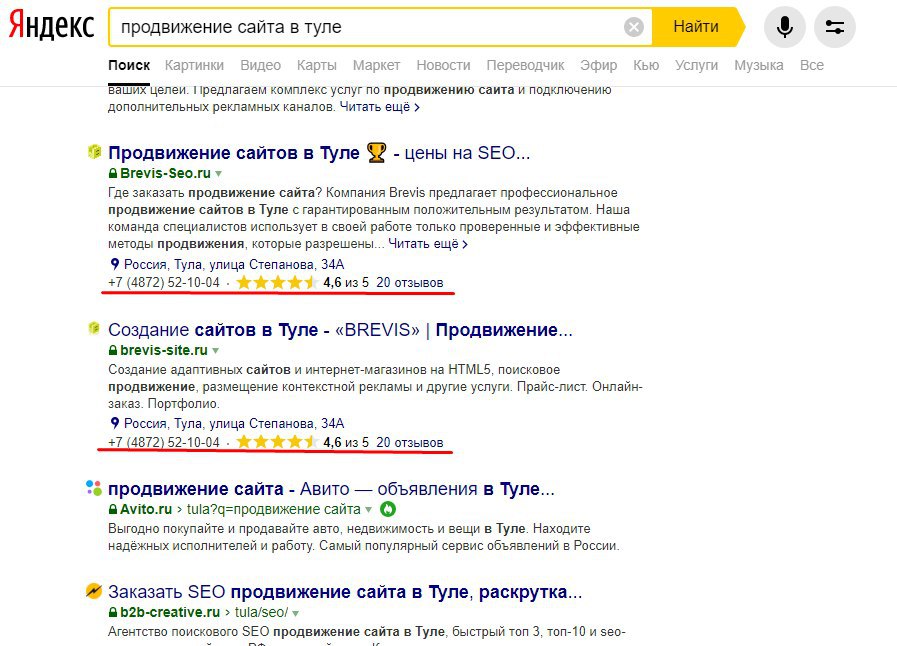
Task: Open '20 отзывов' under Brevis-Seo.ru
Action: (410, 283)
